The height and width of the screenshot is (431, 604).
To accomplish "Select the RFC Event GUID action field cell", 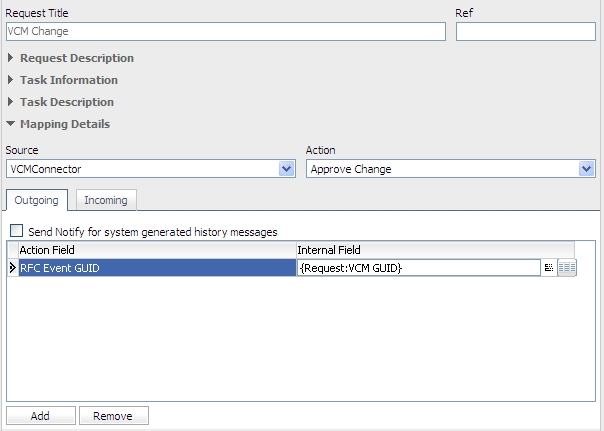I will [x=157, y=268].
